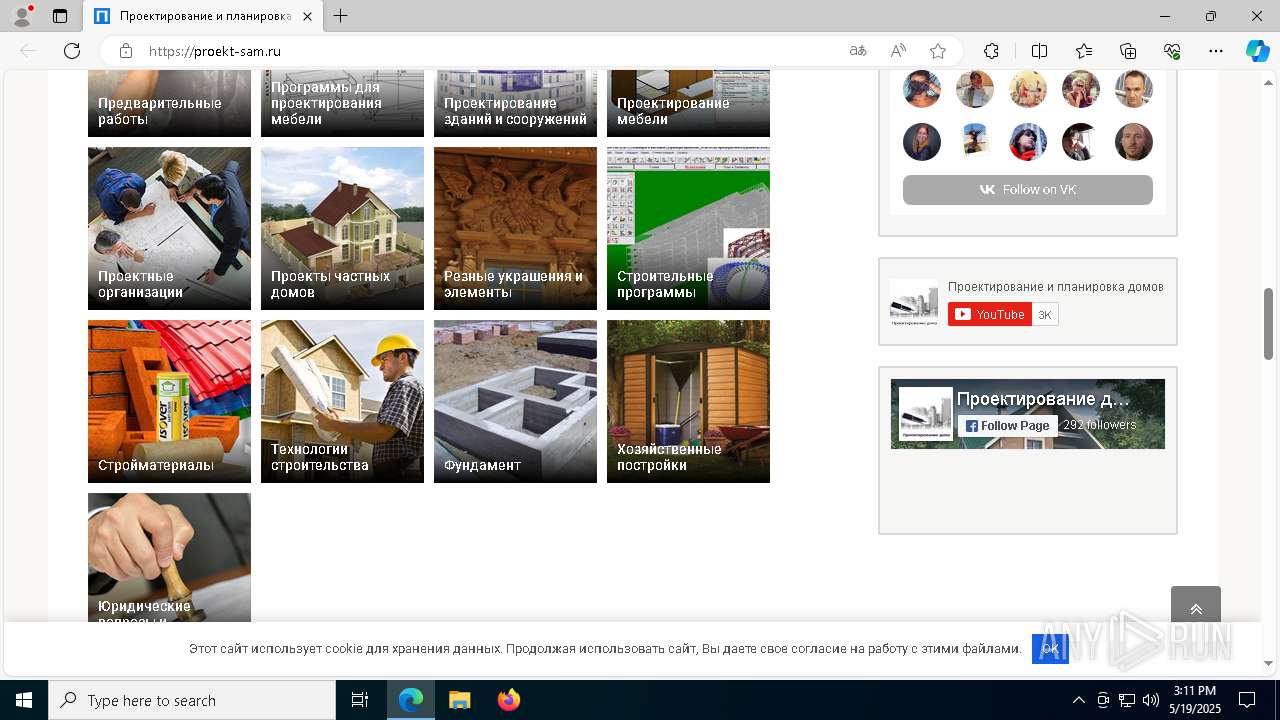The height and width of the screenshot is (720, 1280).
Task: Click the browser back arrow
Action: click(28, 51)
